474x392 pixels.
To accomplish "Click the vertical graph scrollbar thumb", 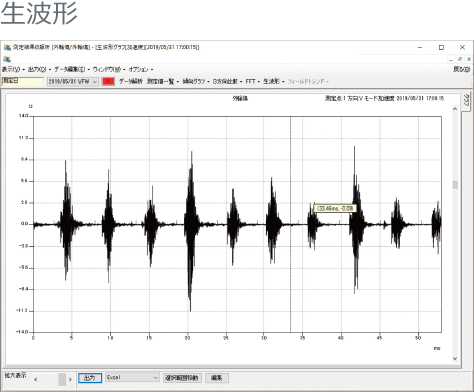I will [455, 184].
